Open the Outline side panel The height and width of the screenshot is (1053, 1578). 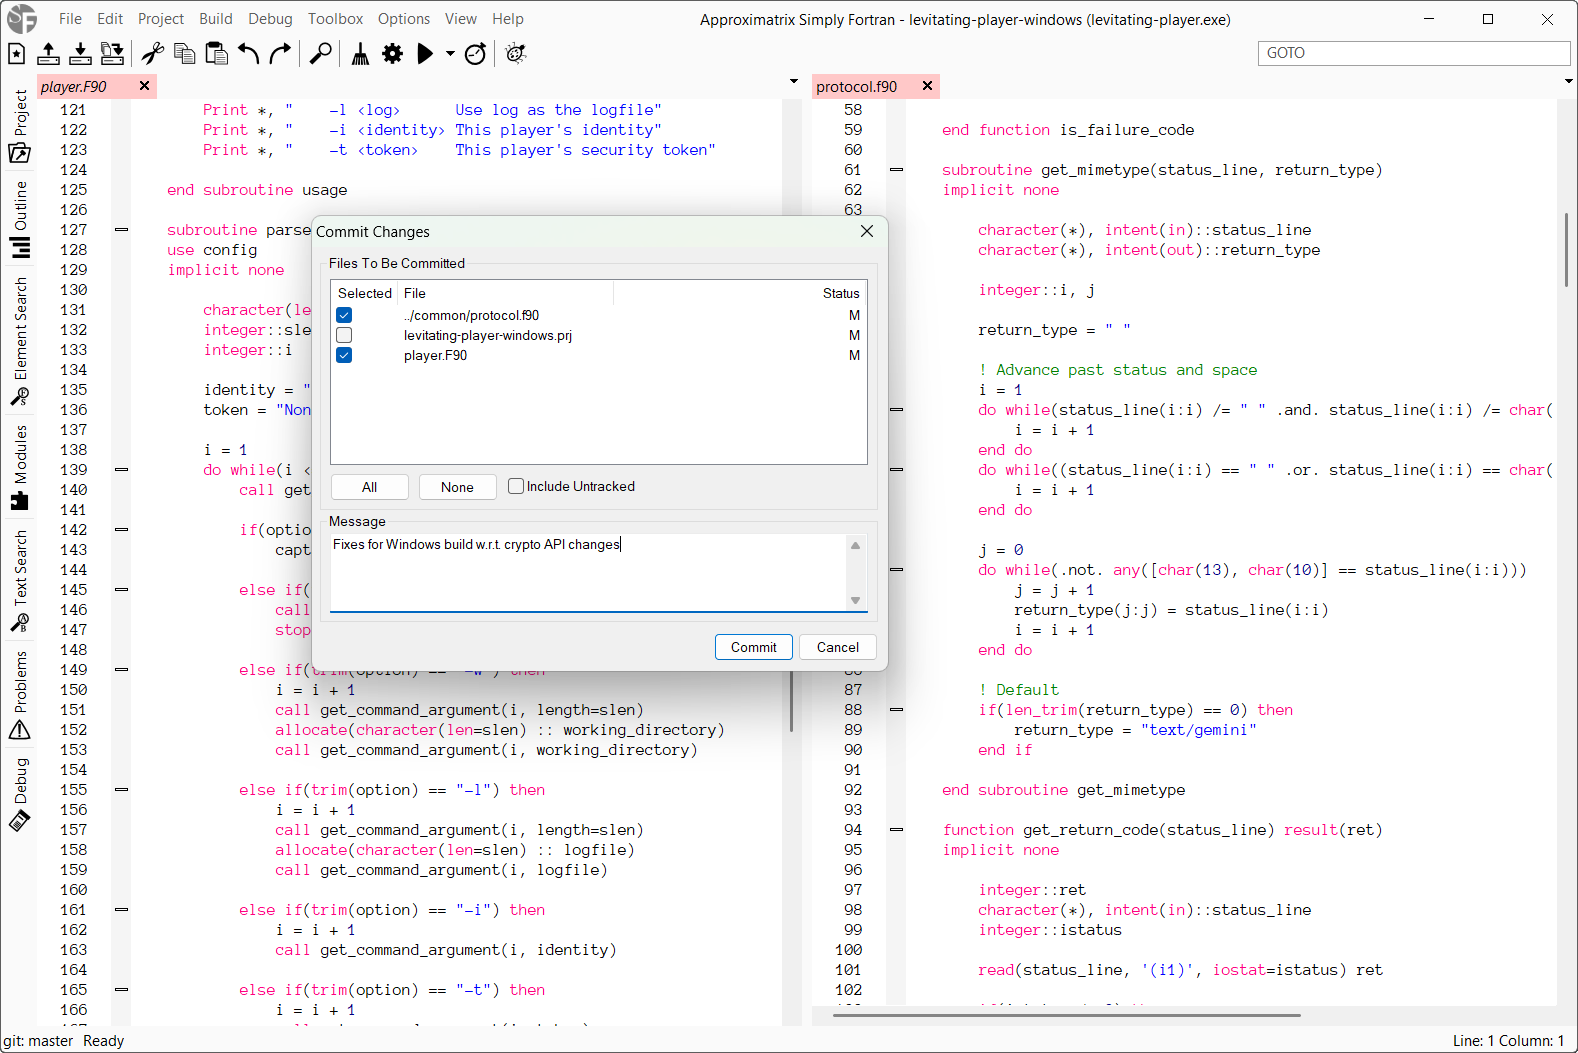(x=20, y=220)
